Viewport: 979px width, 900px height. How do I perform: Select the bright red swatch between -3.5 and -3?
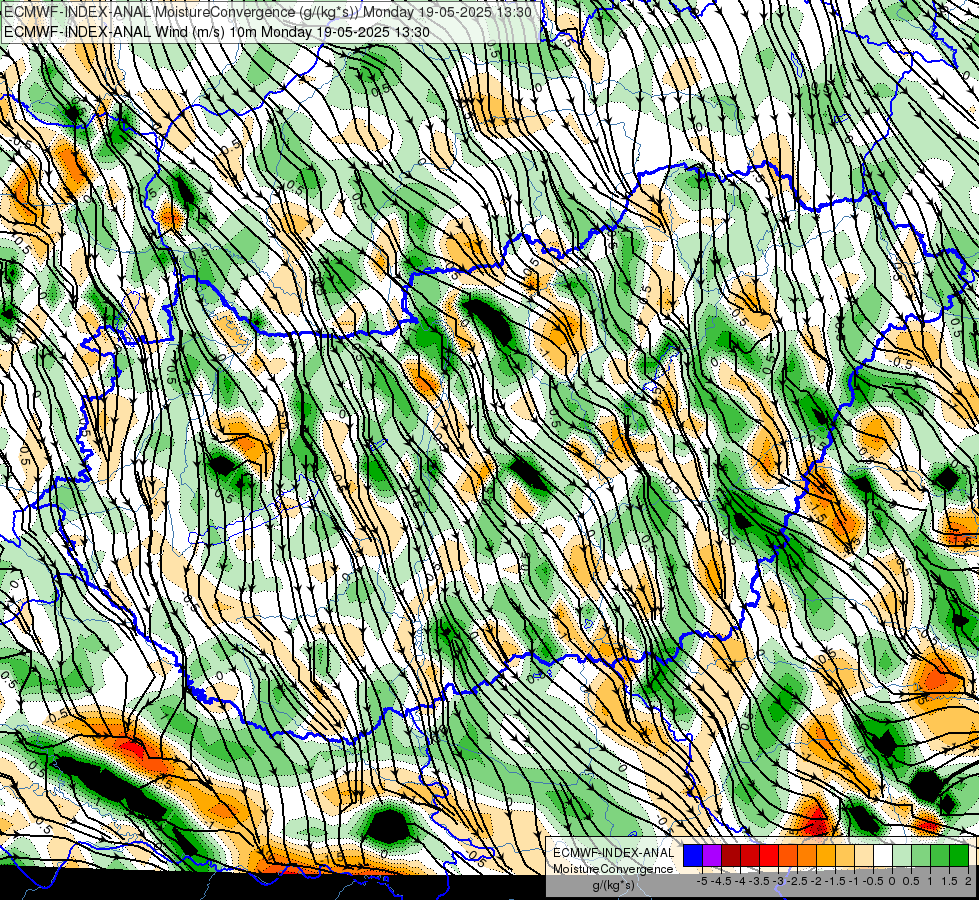769,856
